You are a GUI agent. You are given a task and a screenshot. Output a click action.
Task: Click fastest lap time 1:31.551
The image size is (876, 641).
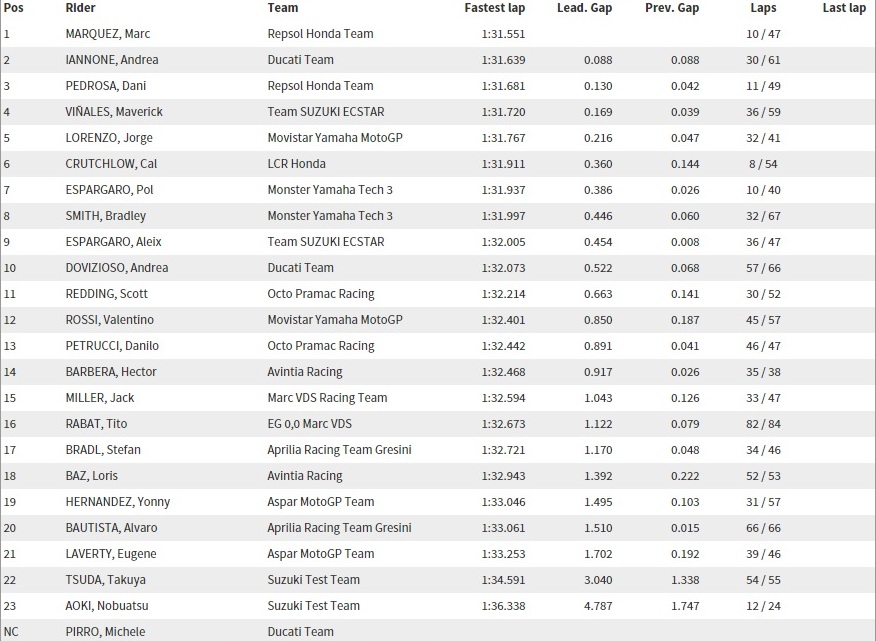[x=501, y=34]
